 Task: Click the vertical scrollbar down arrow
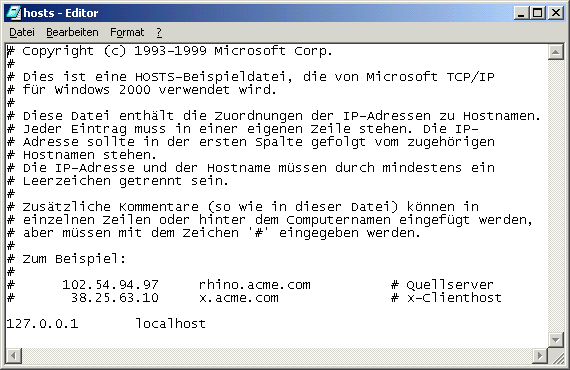556,340
